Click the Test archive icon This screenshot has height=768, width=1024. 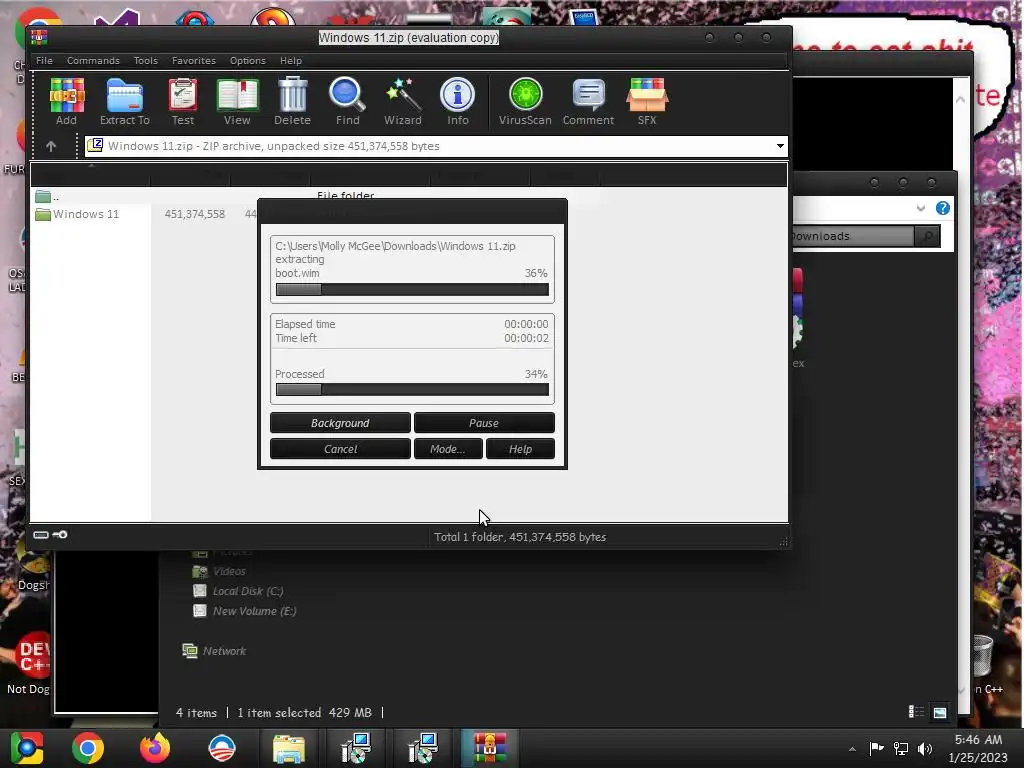click(x=183, y=101)
